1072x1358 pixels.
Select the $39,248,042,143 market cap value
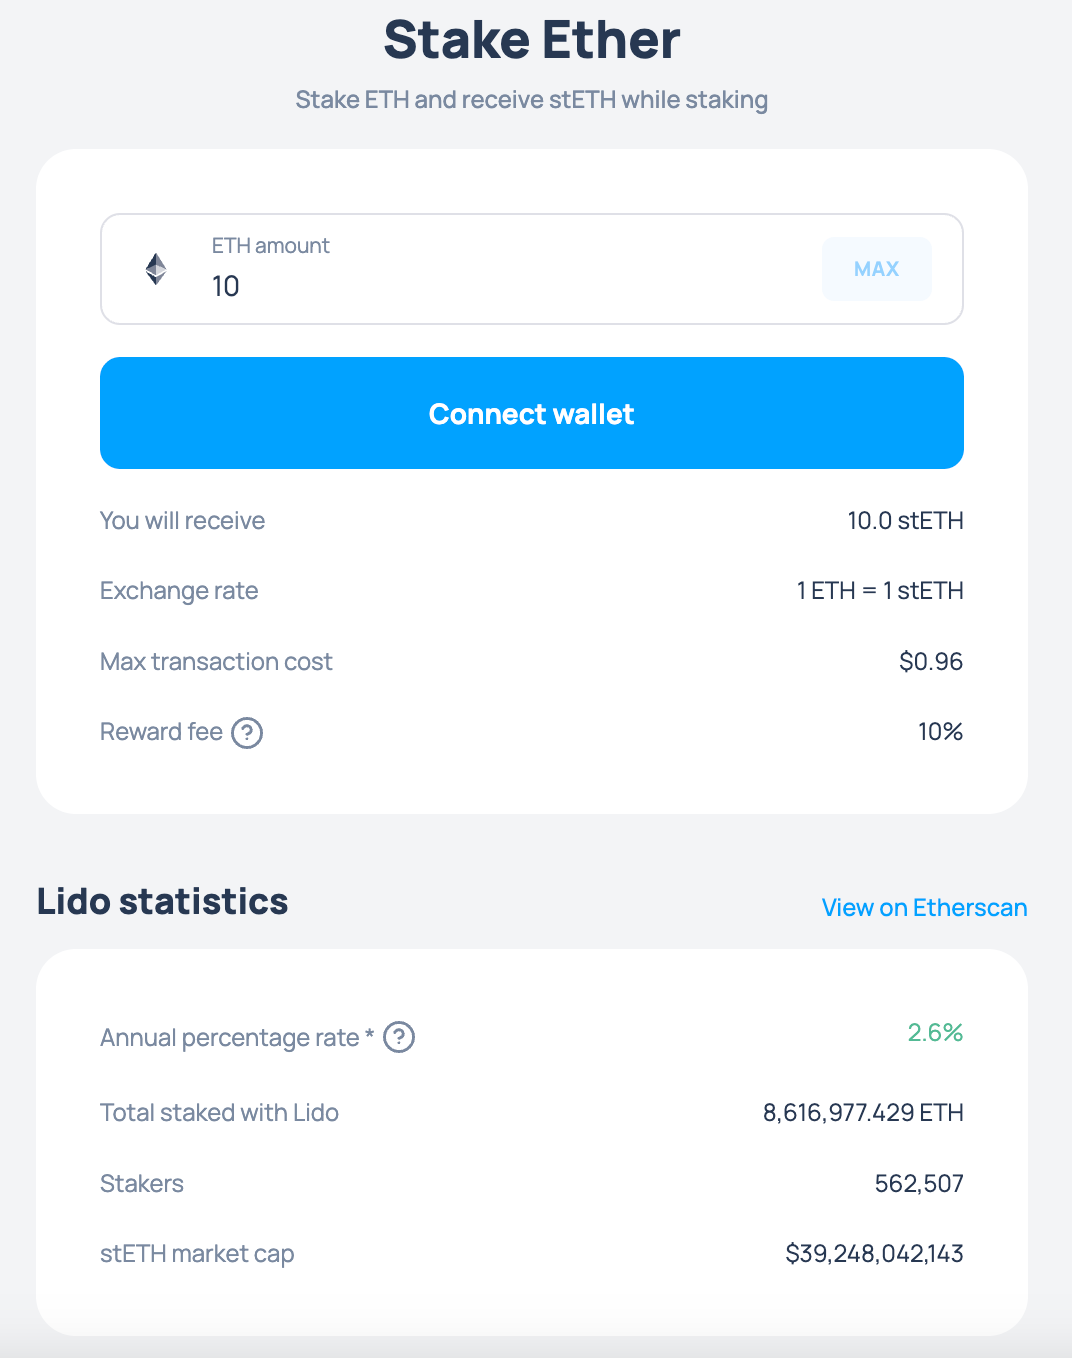pyautogui.click(x=874, y=1254)
